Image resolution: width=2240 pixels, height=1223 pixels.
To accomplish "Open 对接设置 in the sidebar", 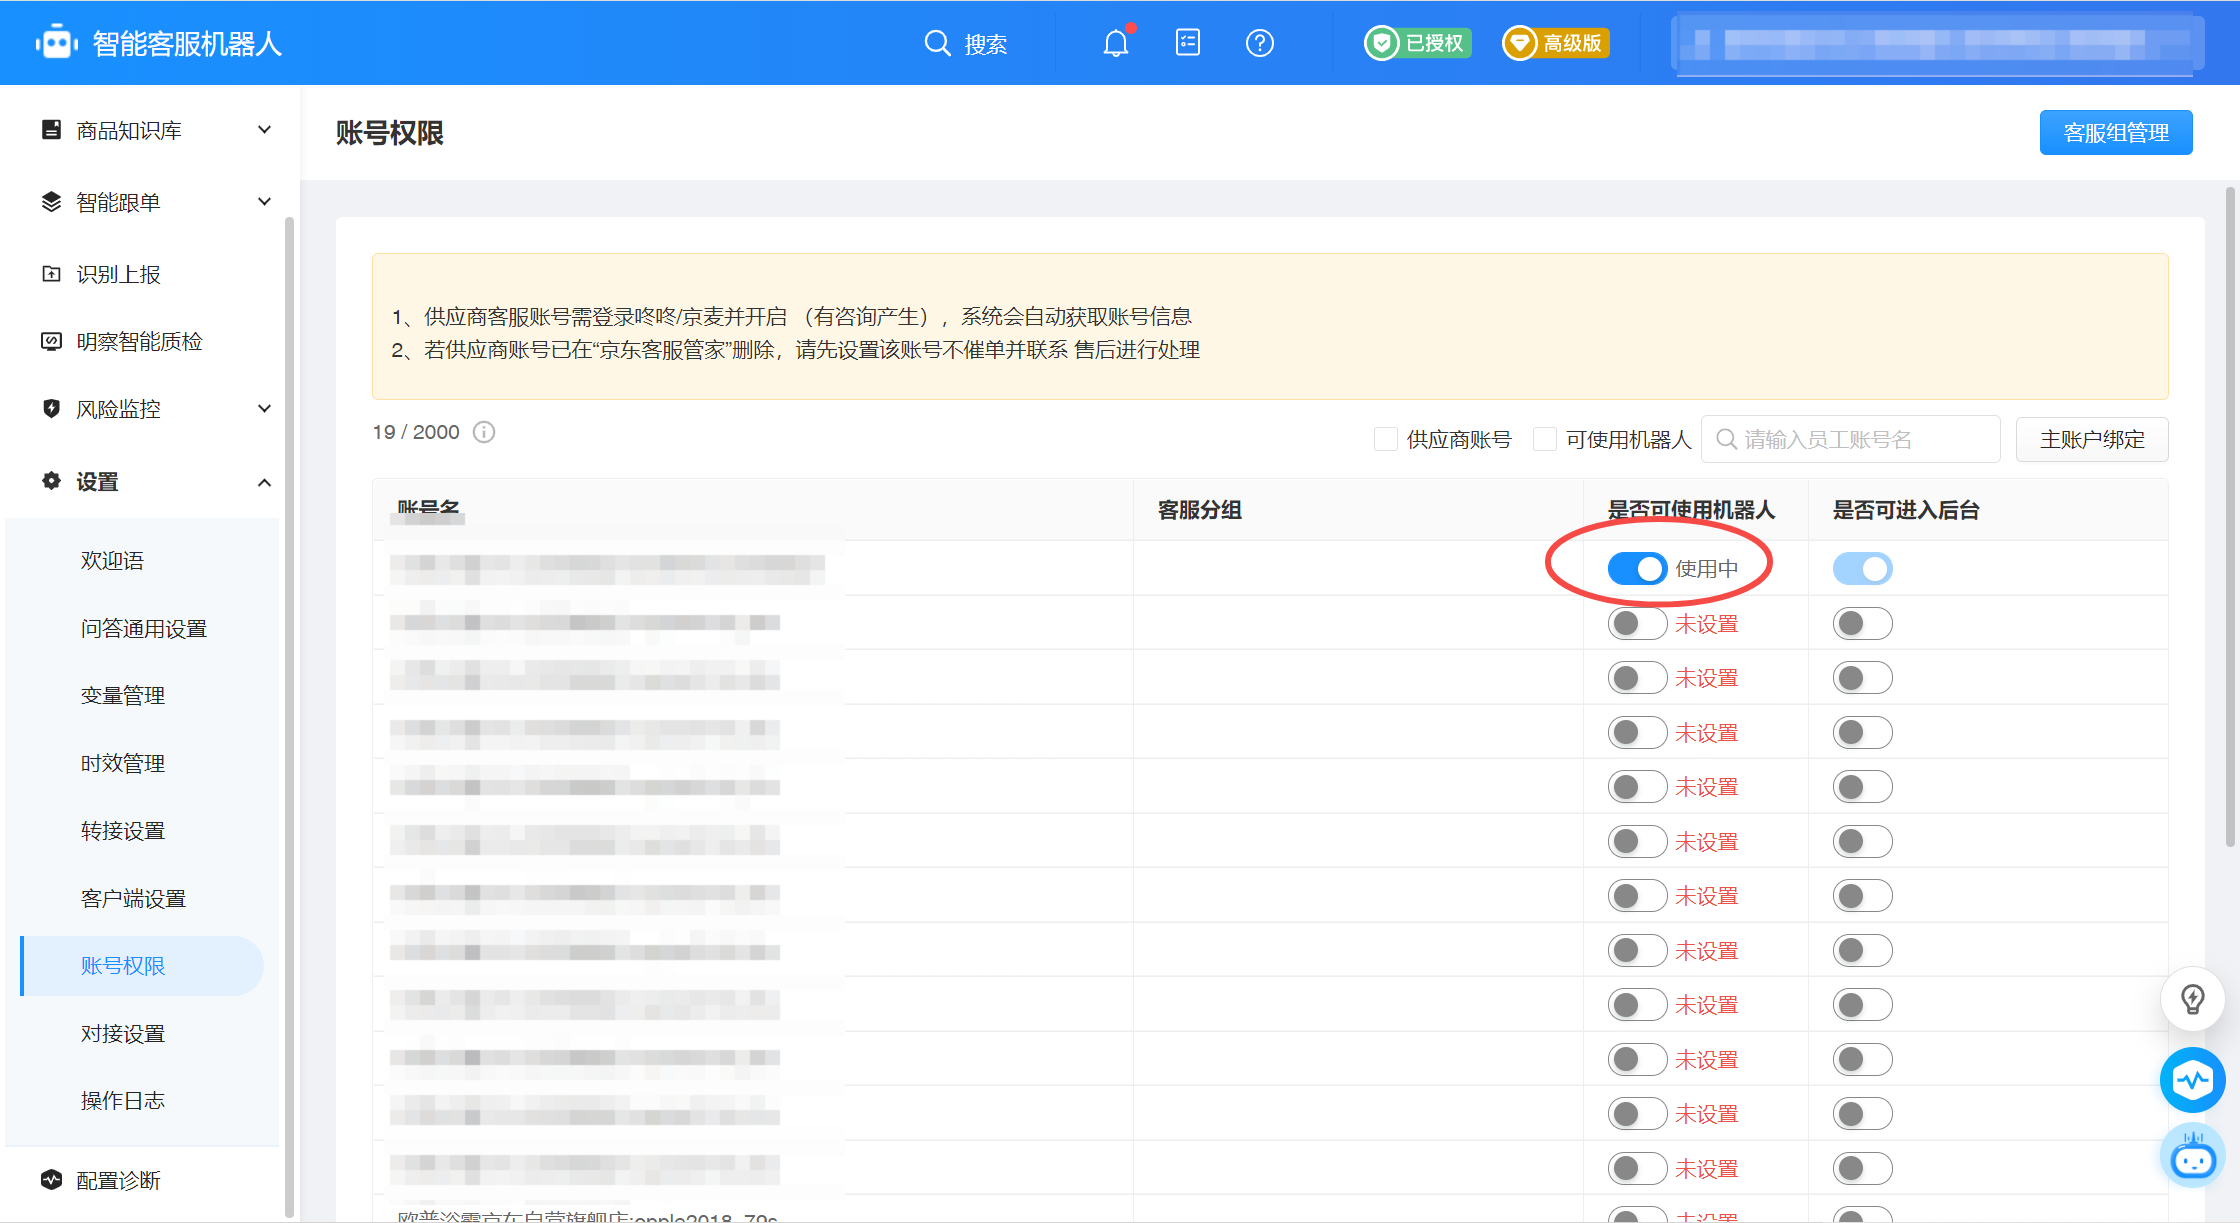I will [x=122, y=1033].
